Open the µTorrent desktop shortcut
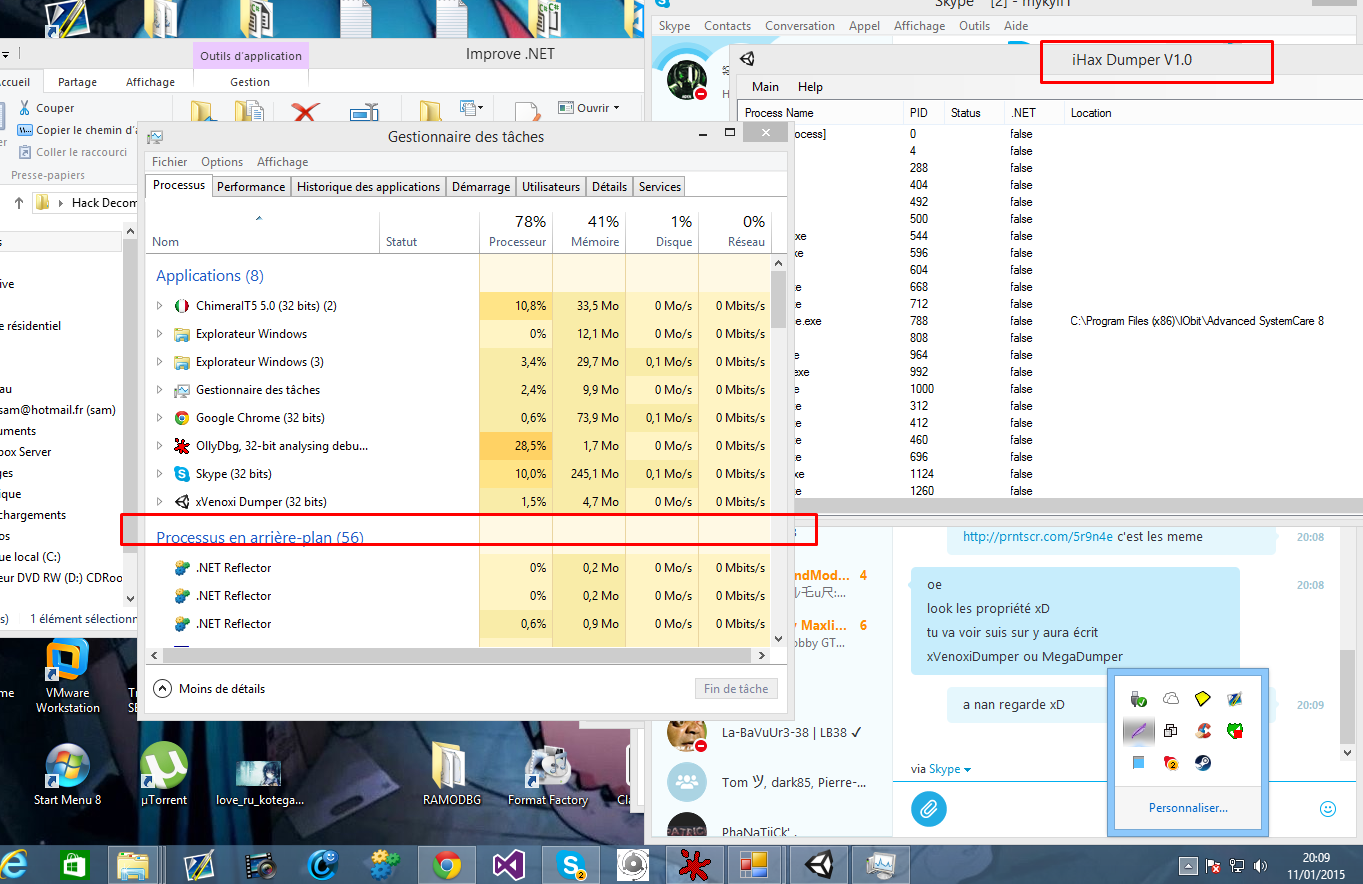The height and width of the screenshot is (884, 1363). tap(164, 774)
